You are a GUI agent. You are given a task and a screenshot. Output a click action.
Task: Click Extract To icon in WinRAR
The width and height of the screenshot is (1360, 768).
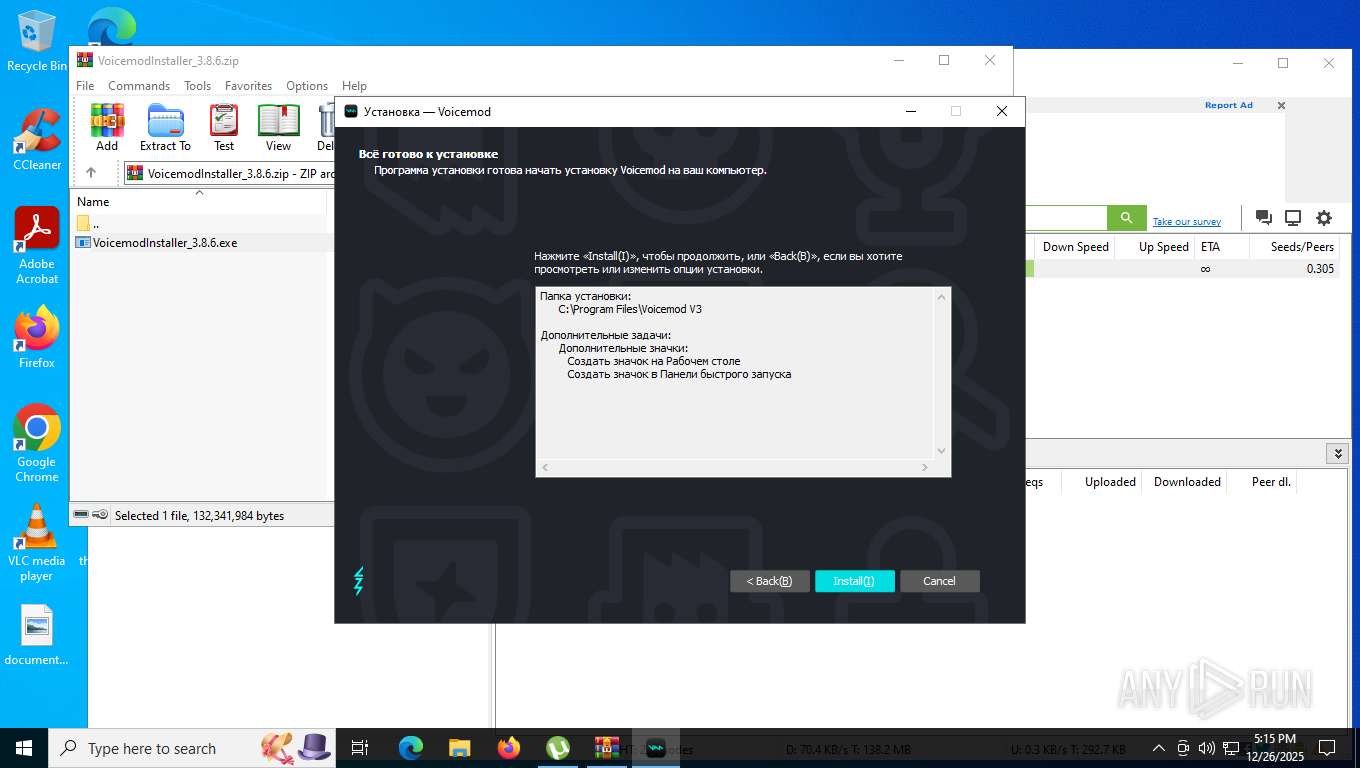[x=165, y=127]
